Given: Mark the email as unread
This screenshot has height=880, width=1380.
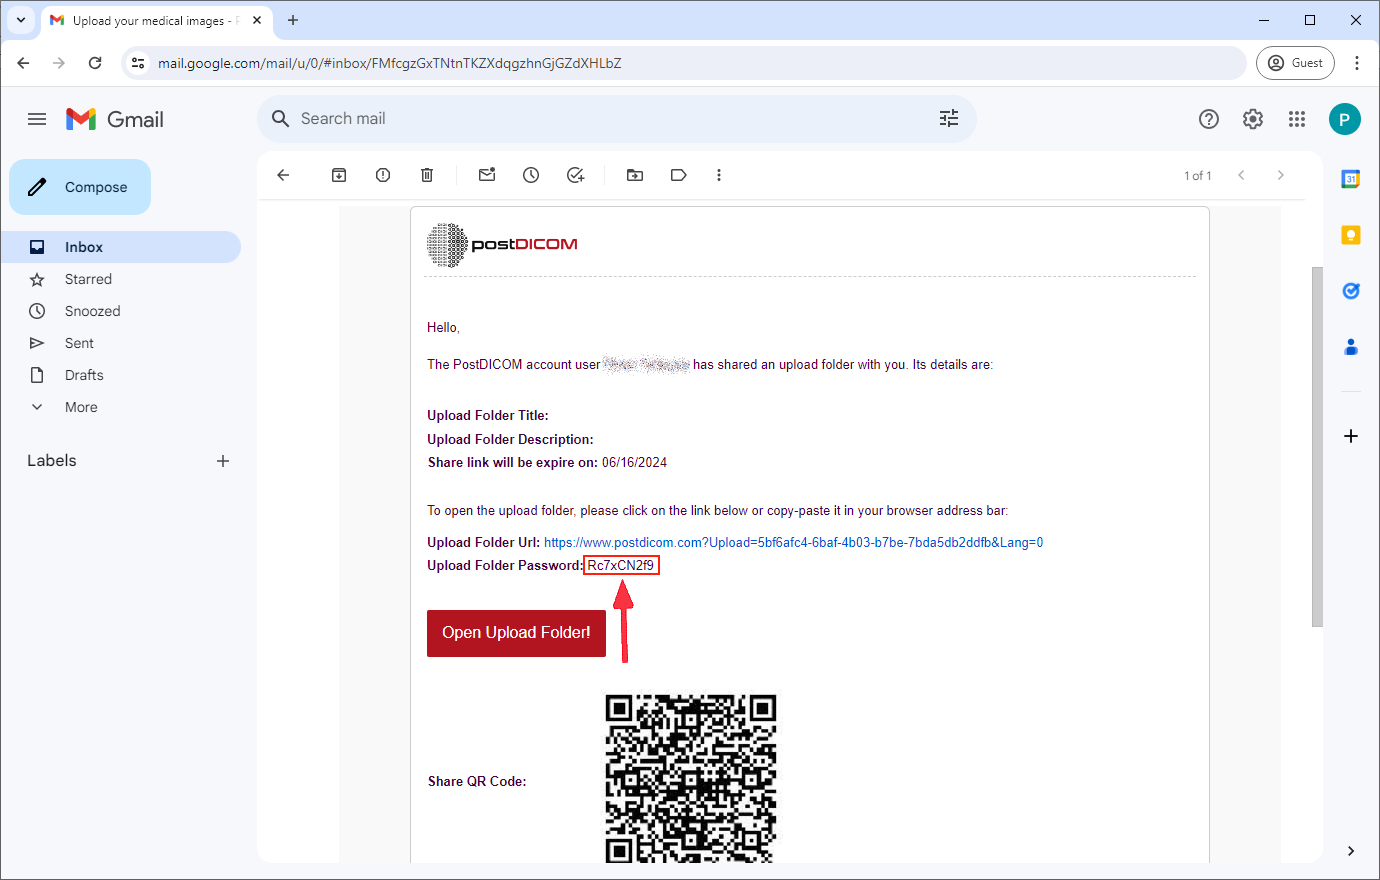Looking at the screenshot, I should tap(487, 175).
